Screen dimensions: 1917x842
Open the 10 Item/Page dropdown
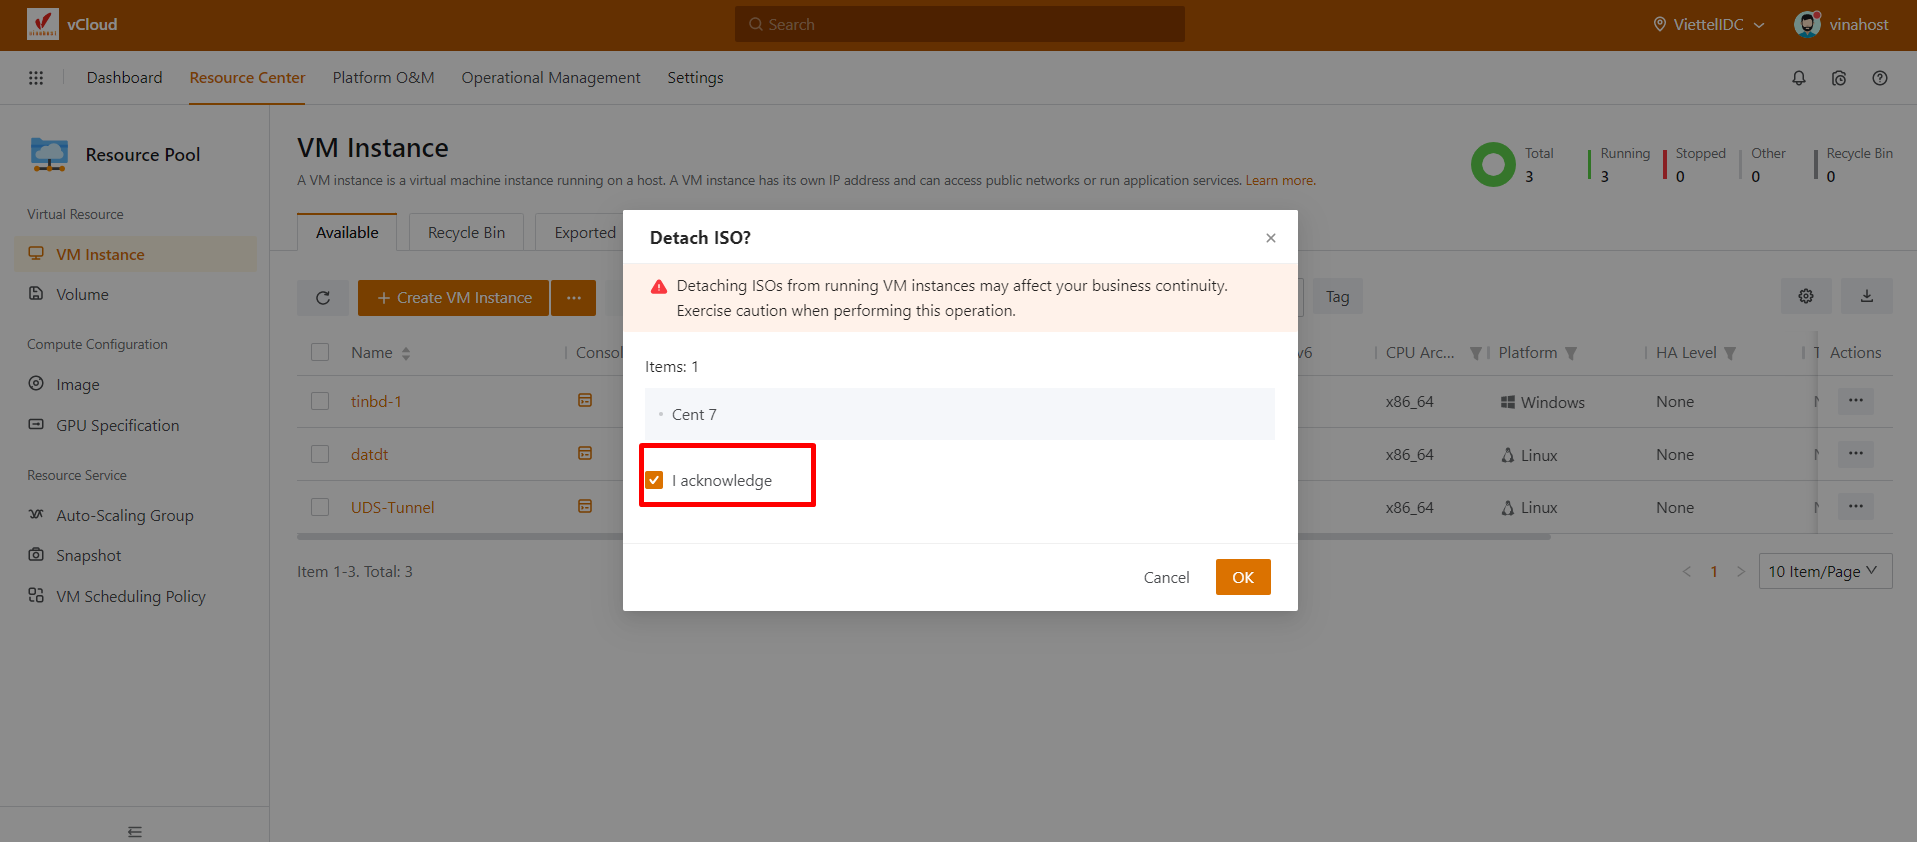click(x=1825, y=571)
